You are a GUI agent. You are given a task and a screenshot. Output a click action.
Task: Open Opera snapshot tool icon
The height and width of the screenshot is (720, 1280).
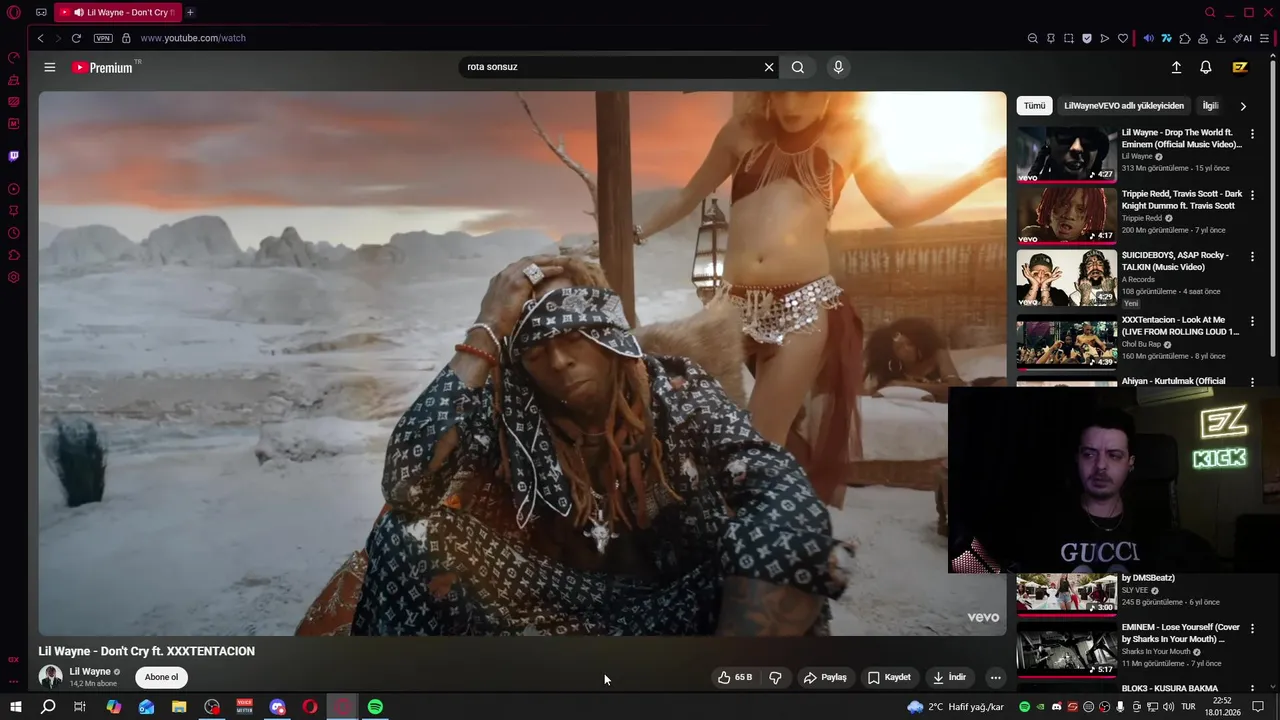coord(1068,38)
